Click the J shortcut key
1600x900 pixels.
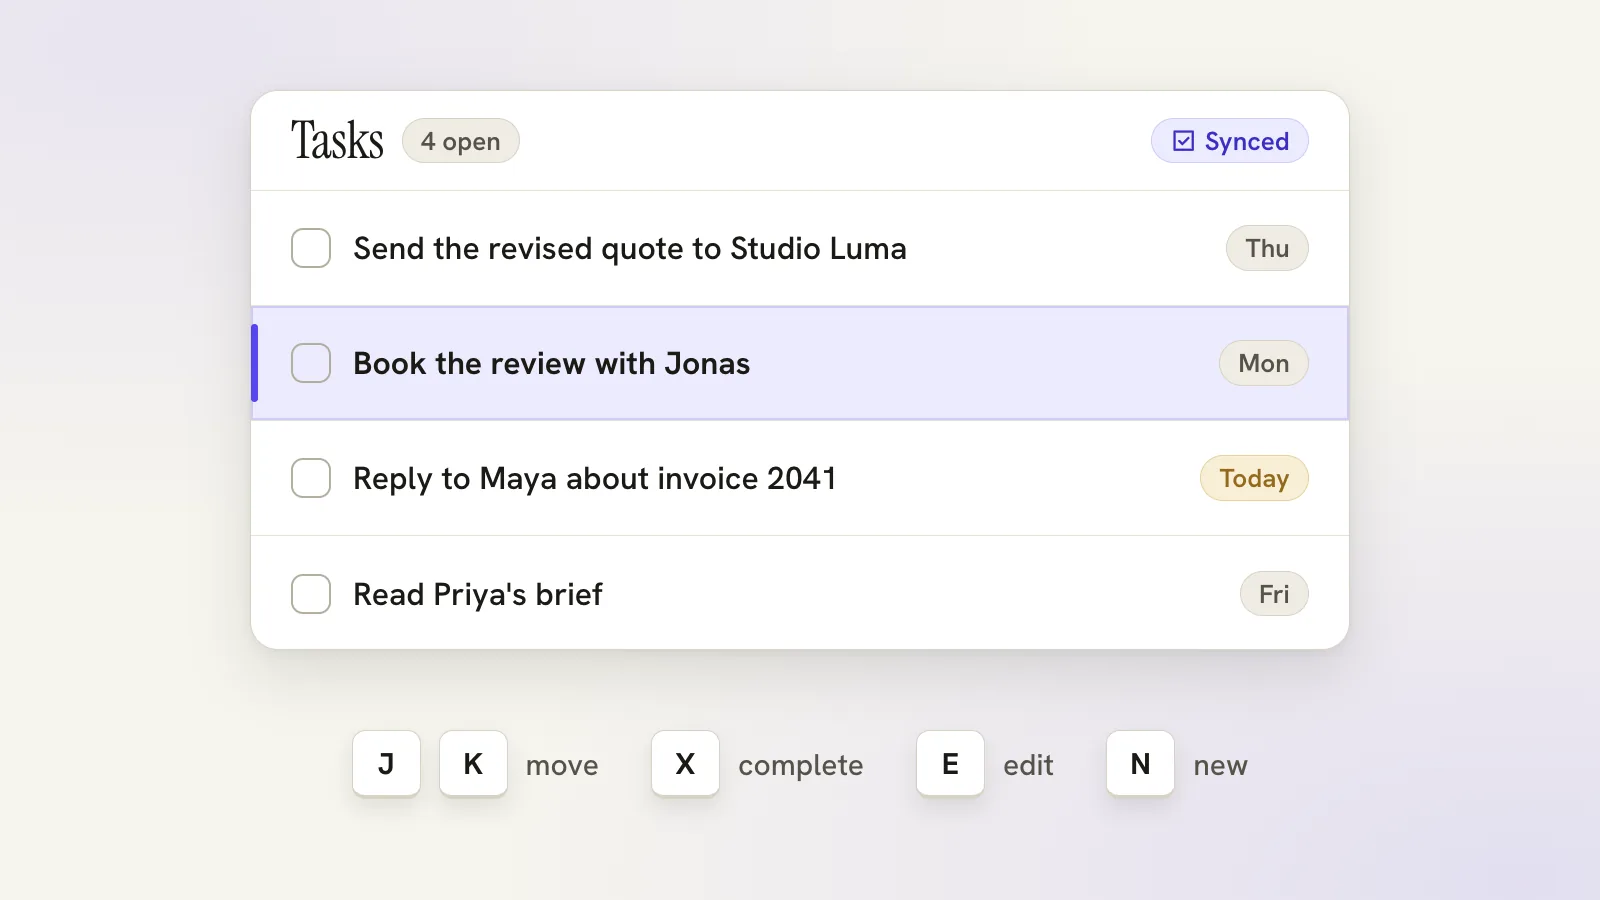coord(386,764)
